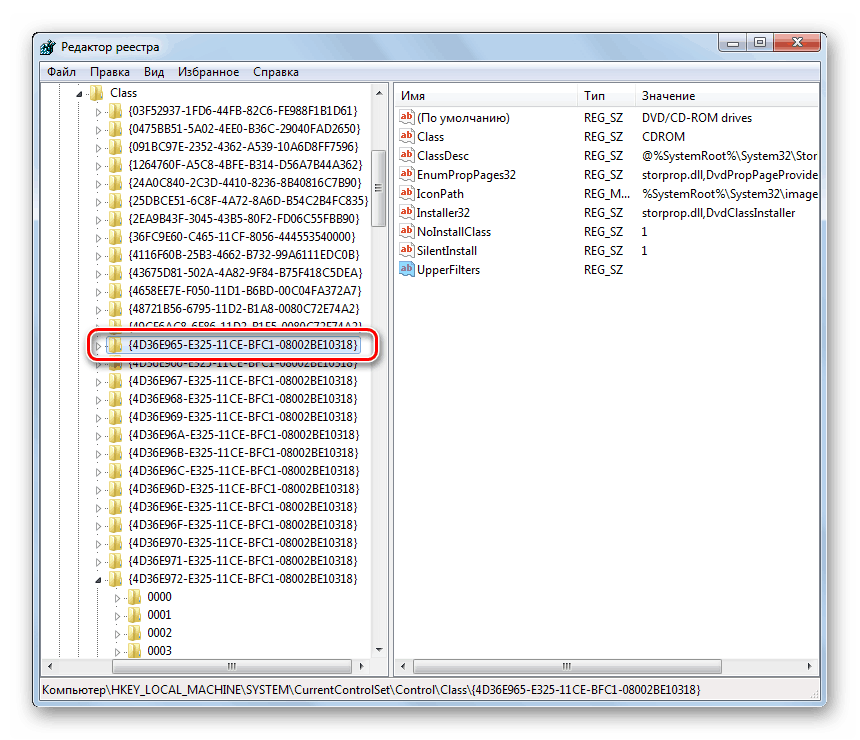This screenshot has height=740, width=860.
Task: Click the string icon of the Class value
Action: pos(406,136)
